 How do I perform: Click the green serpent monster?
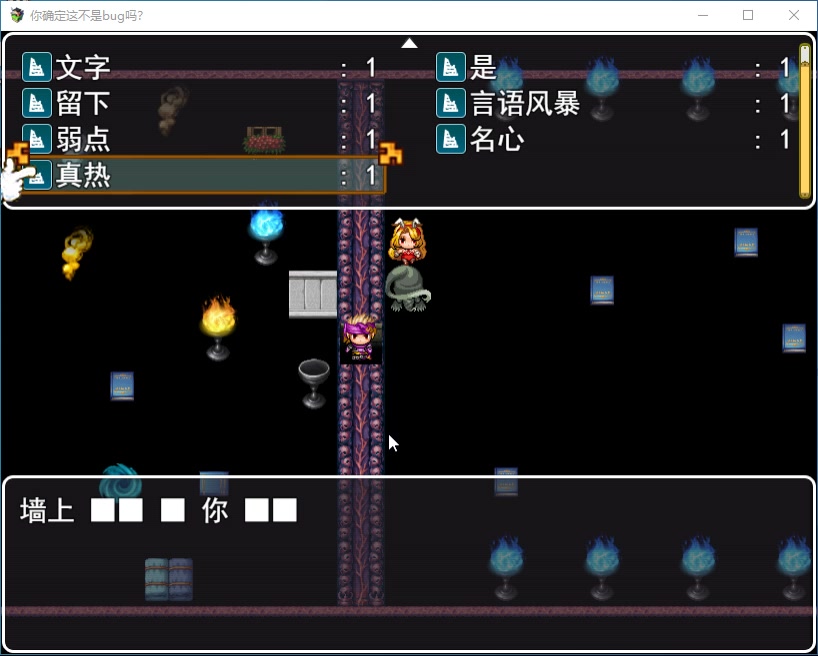407,289
